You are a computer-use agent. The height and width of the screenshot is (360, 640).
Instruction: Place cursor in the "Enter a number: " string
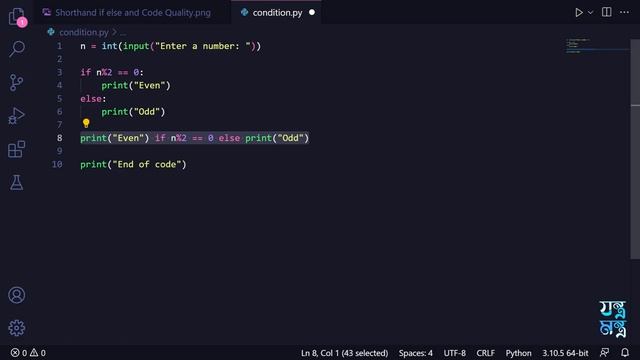[203, 46]
